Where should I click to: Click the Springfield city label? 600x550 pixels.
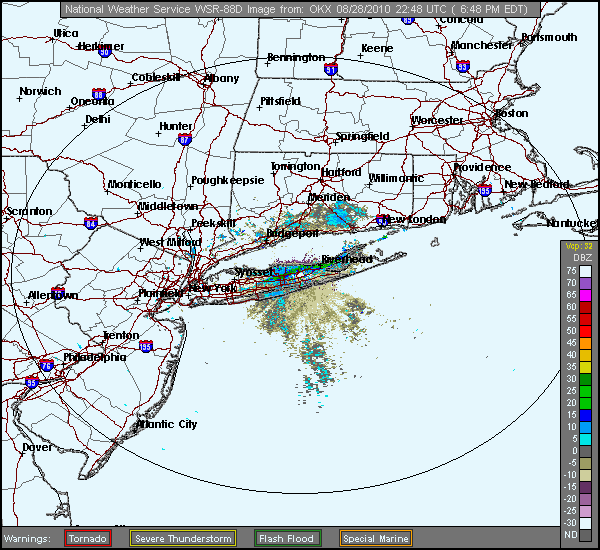(x=362, y=136)
